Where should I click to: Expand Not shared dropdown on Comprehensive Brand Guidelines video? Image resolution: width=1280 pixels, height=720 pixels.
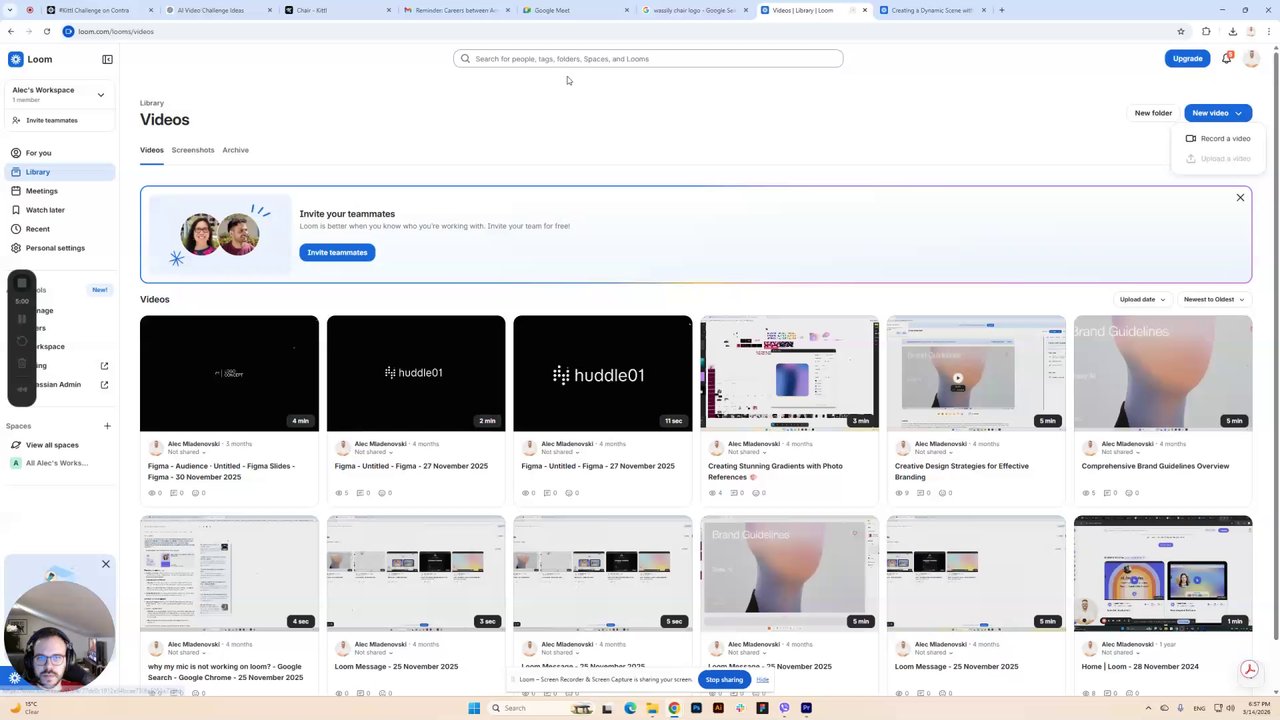coord(1121,452)
